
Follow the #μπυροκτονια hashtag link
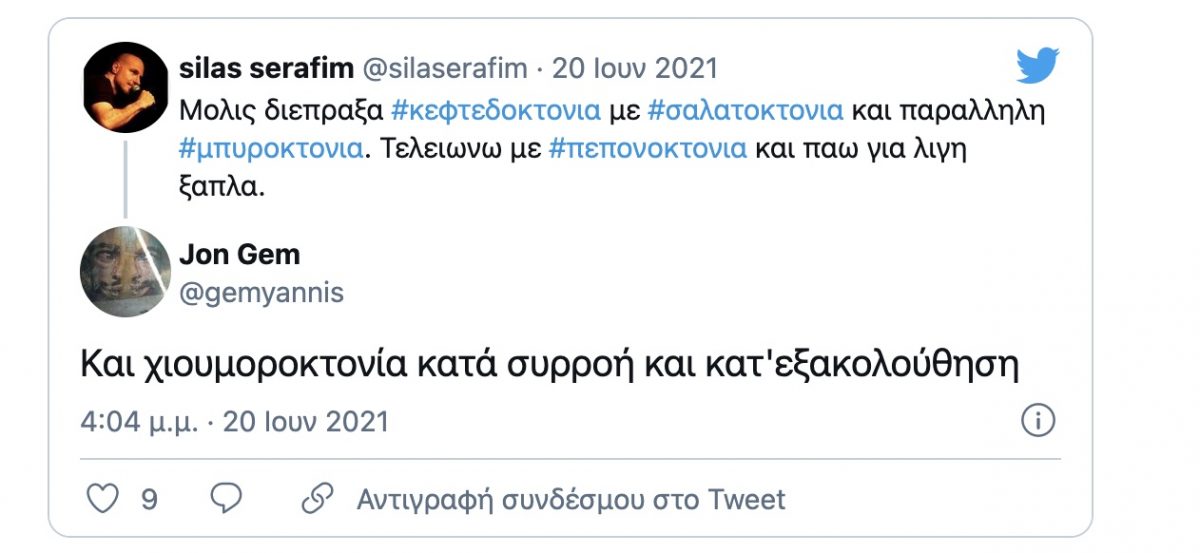click(270, 149)
